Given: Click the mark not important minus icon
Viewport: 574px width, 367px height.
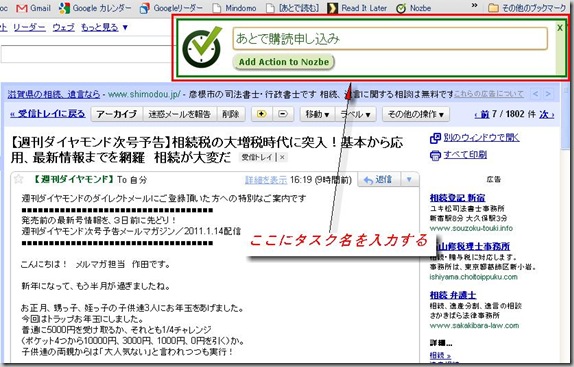Looking at the screenshot, I should pos(282,114).
